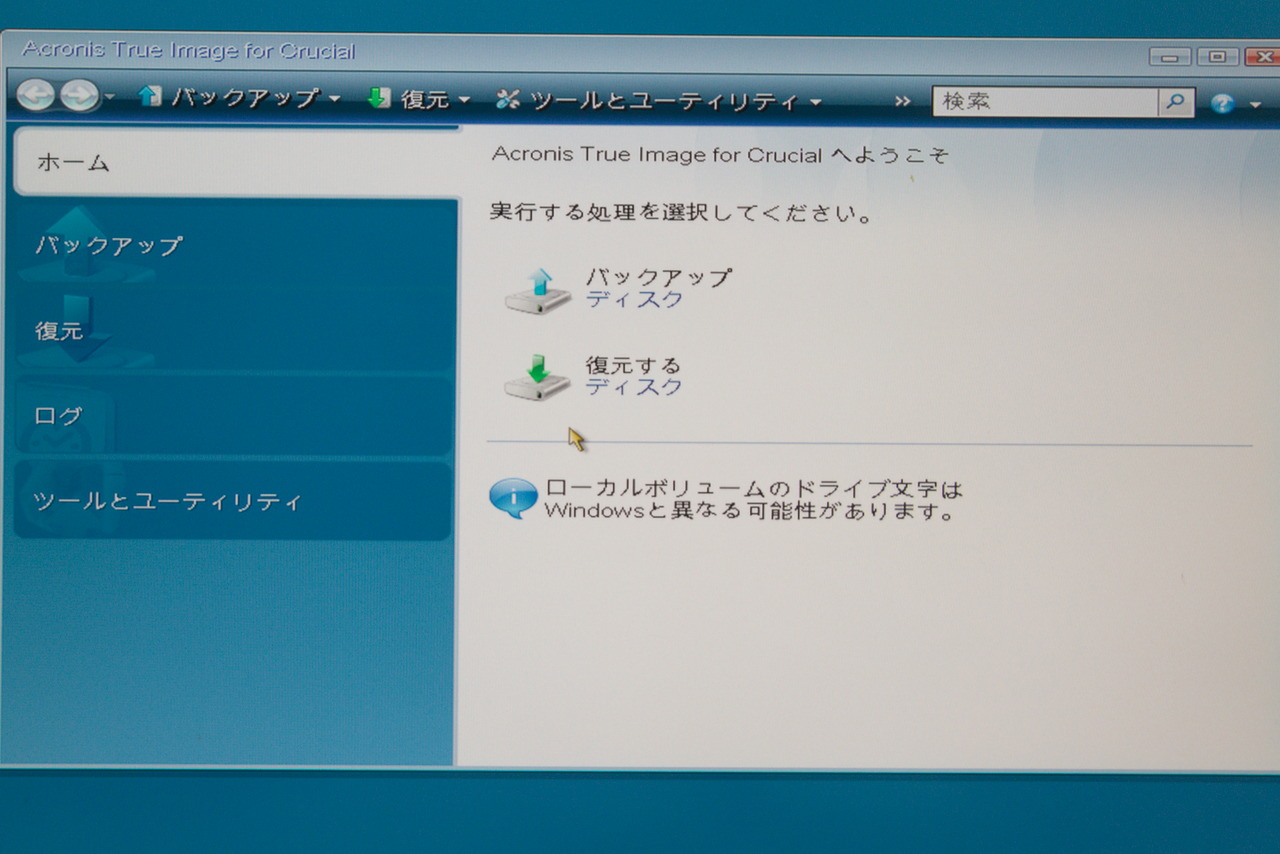Open ツールとユーティリティ in the sidebar
Screen dimensions: 1280x854
point(233,501)
